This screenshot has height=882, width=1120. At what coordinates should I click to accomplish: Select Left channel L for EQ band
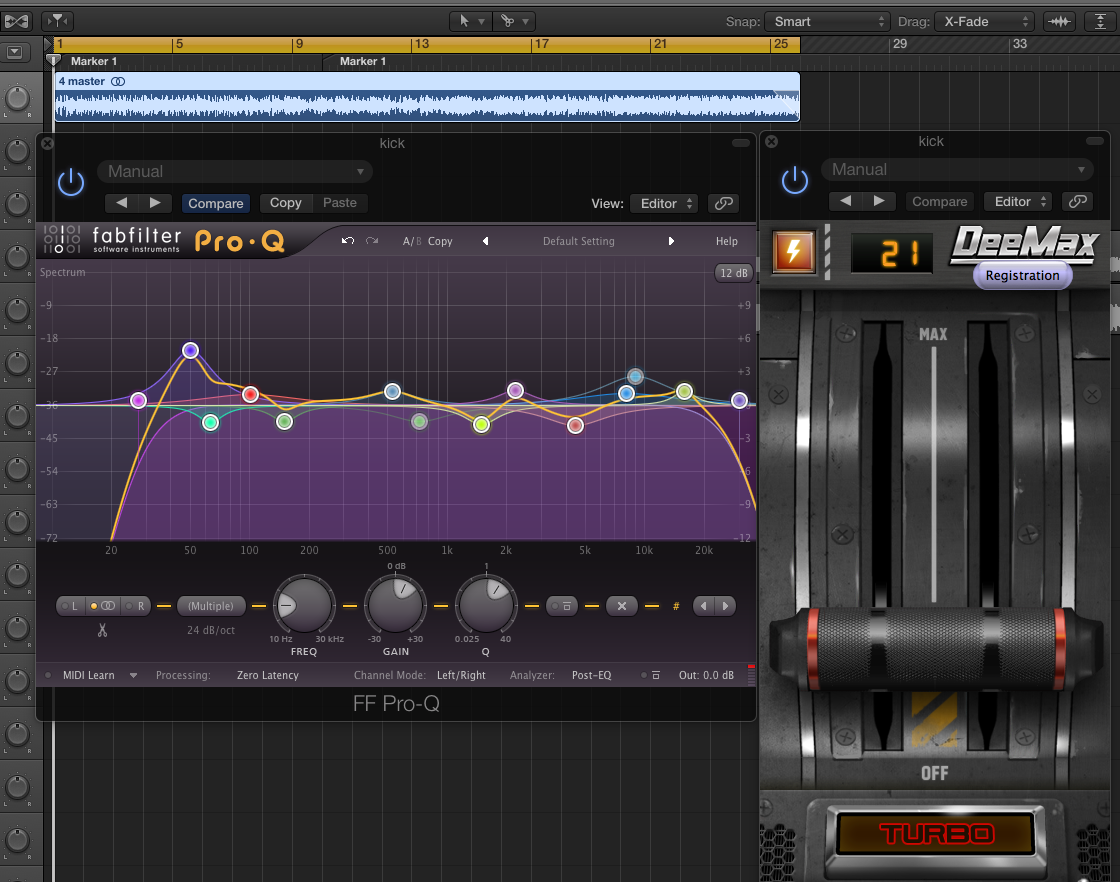pos(70,606)
